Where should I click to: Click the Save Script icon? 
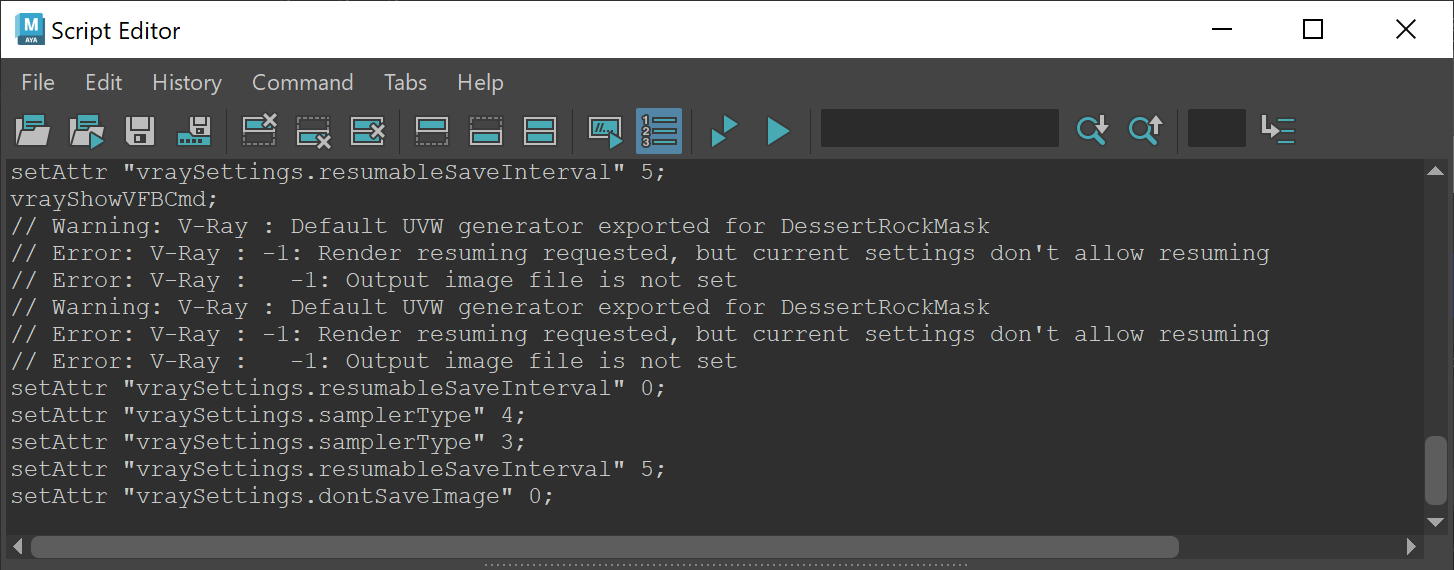point(140,131)
